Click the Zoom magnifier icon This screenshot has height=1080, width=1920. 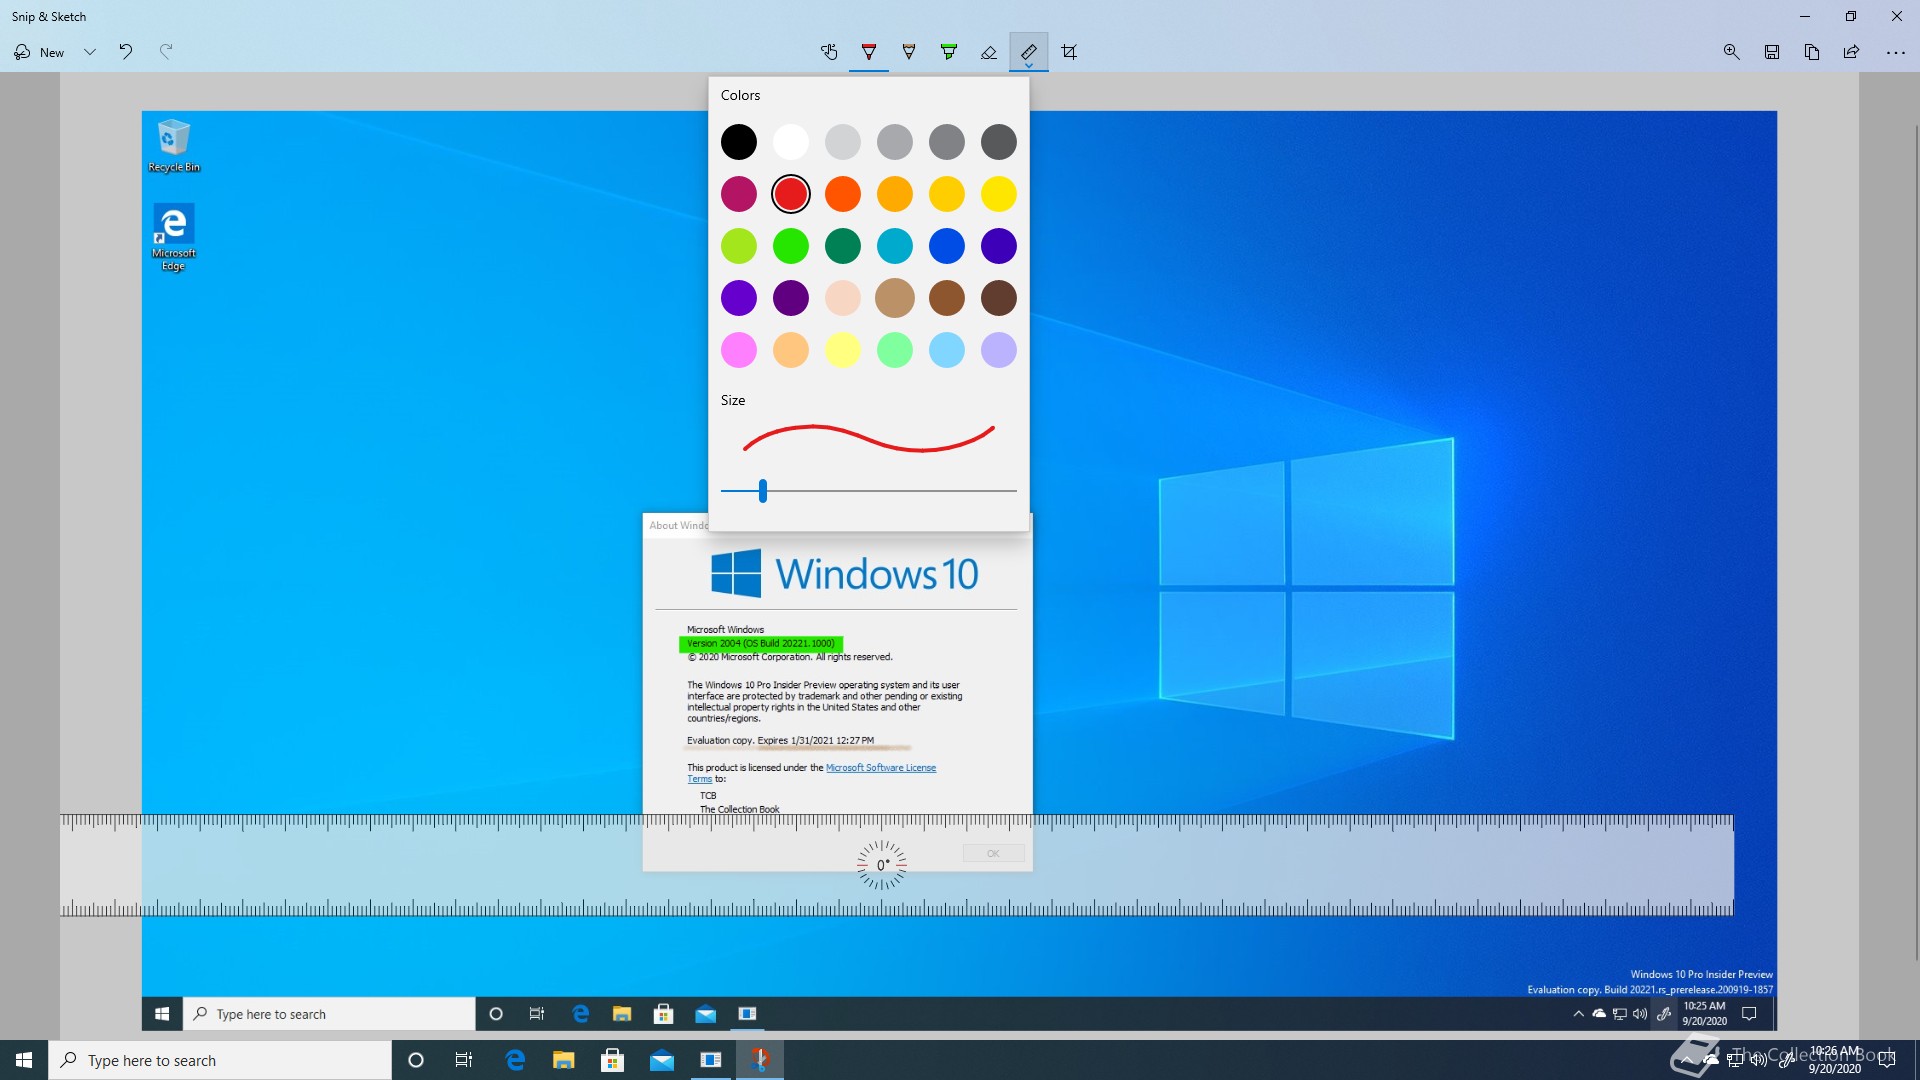tap(1732, 52)
